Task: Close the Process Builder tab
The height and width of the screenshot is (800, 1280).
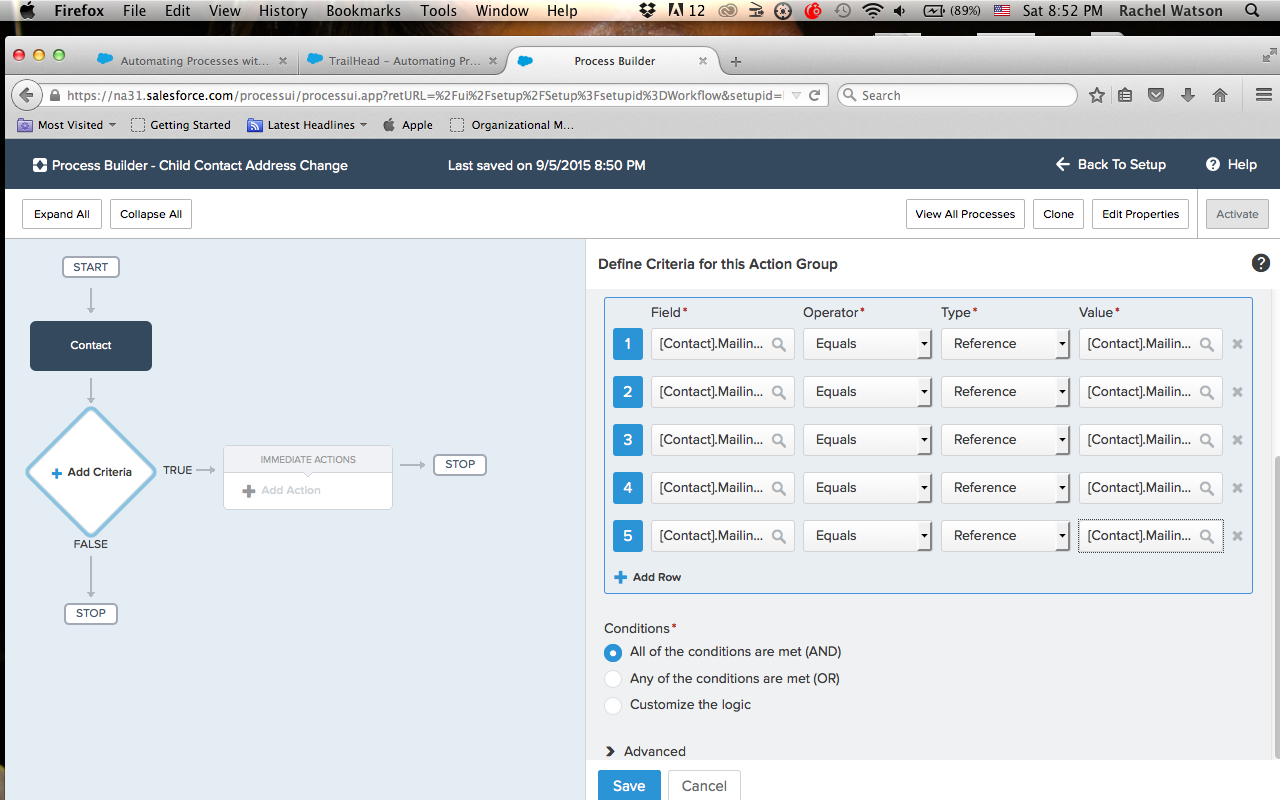Action: [x=702, y=61]
